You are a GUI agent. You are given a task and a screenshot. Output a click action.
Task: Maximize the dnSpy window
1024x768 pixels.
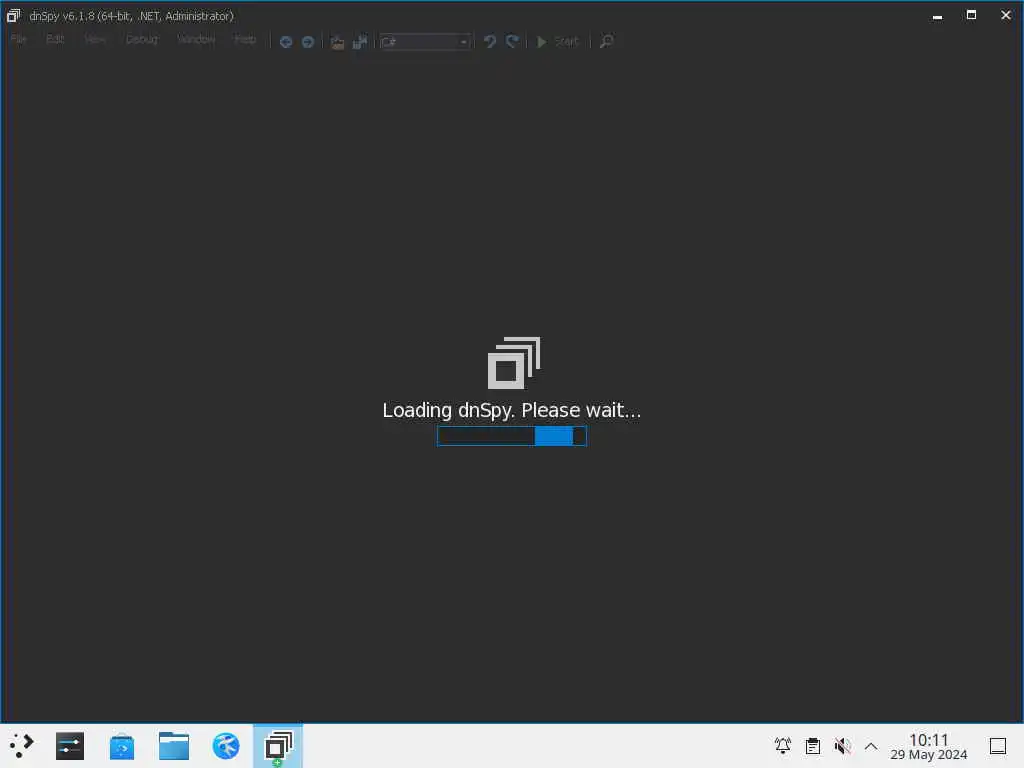[971, 15]
